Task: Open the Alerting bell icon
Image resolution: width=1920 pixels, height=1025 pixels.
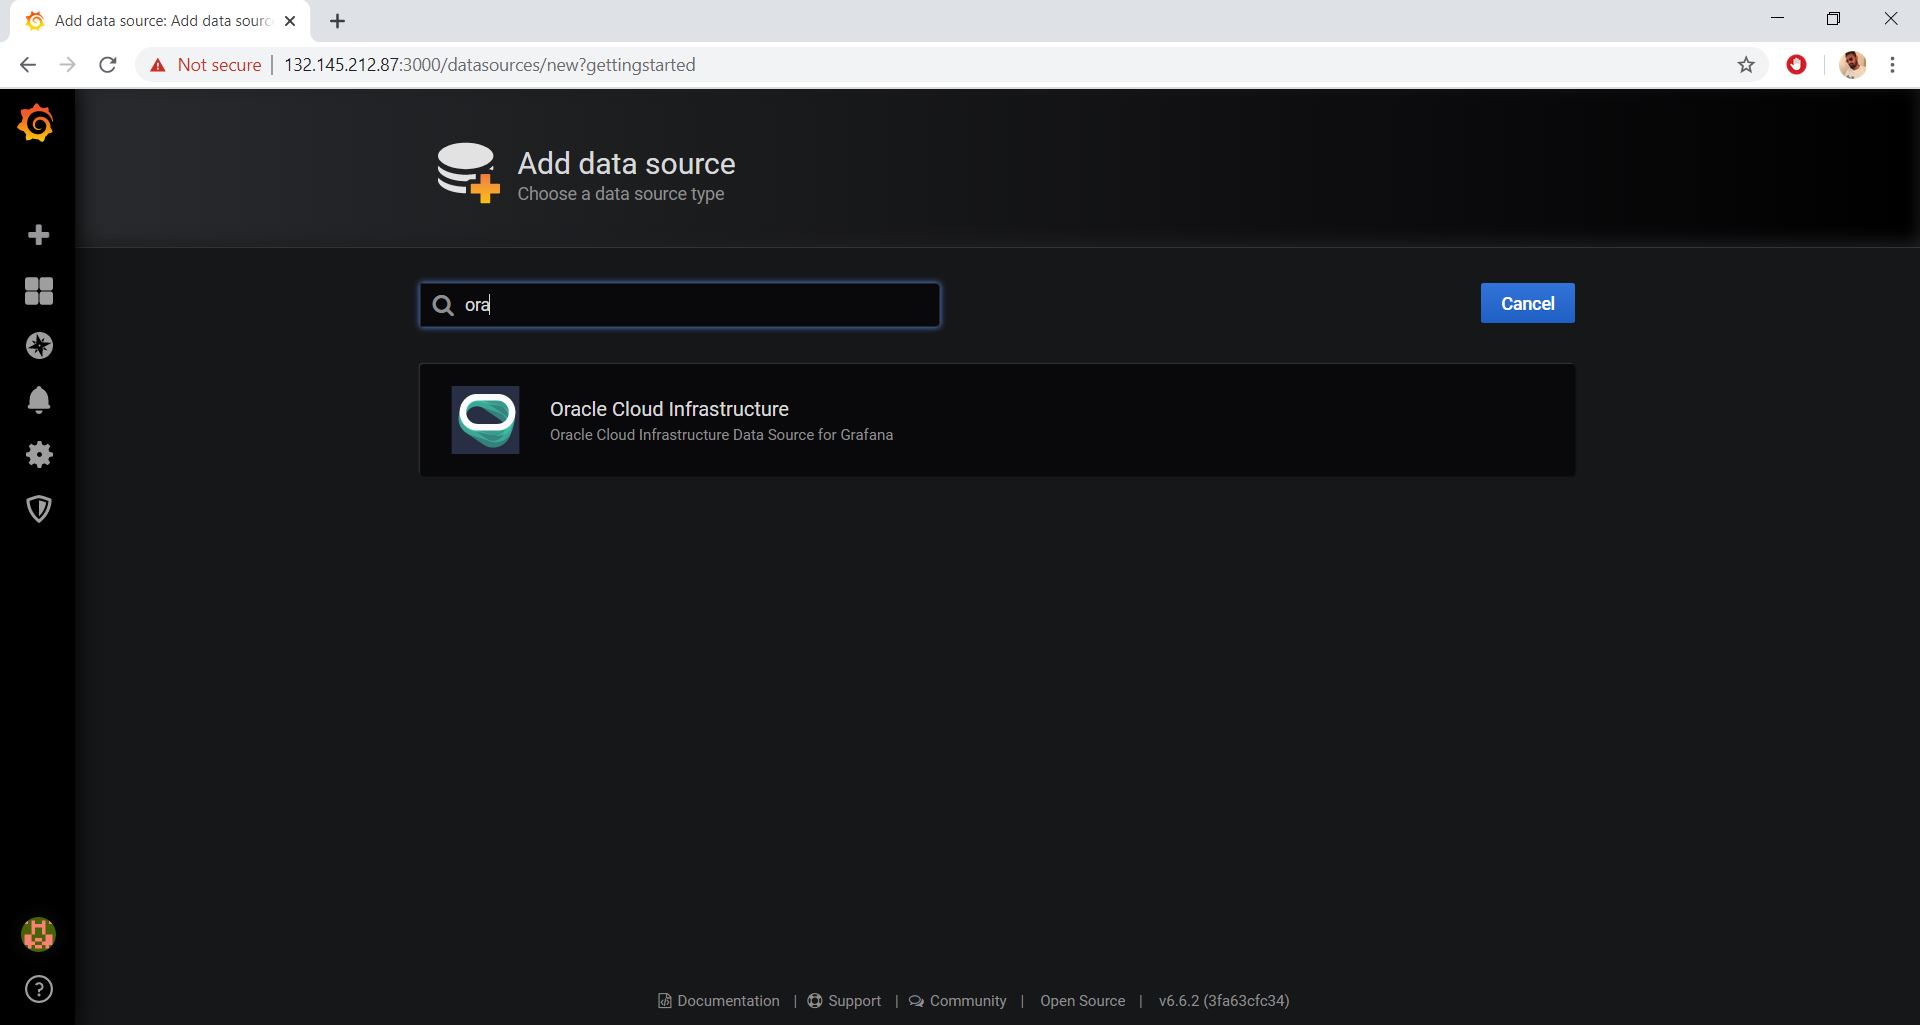Action: click(38, 400)
